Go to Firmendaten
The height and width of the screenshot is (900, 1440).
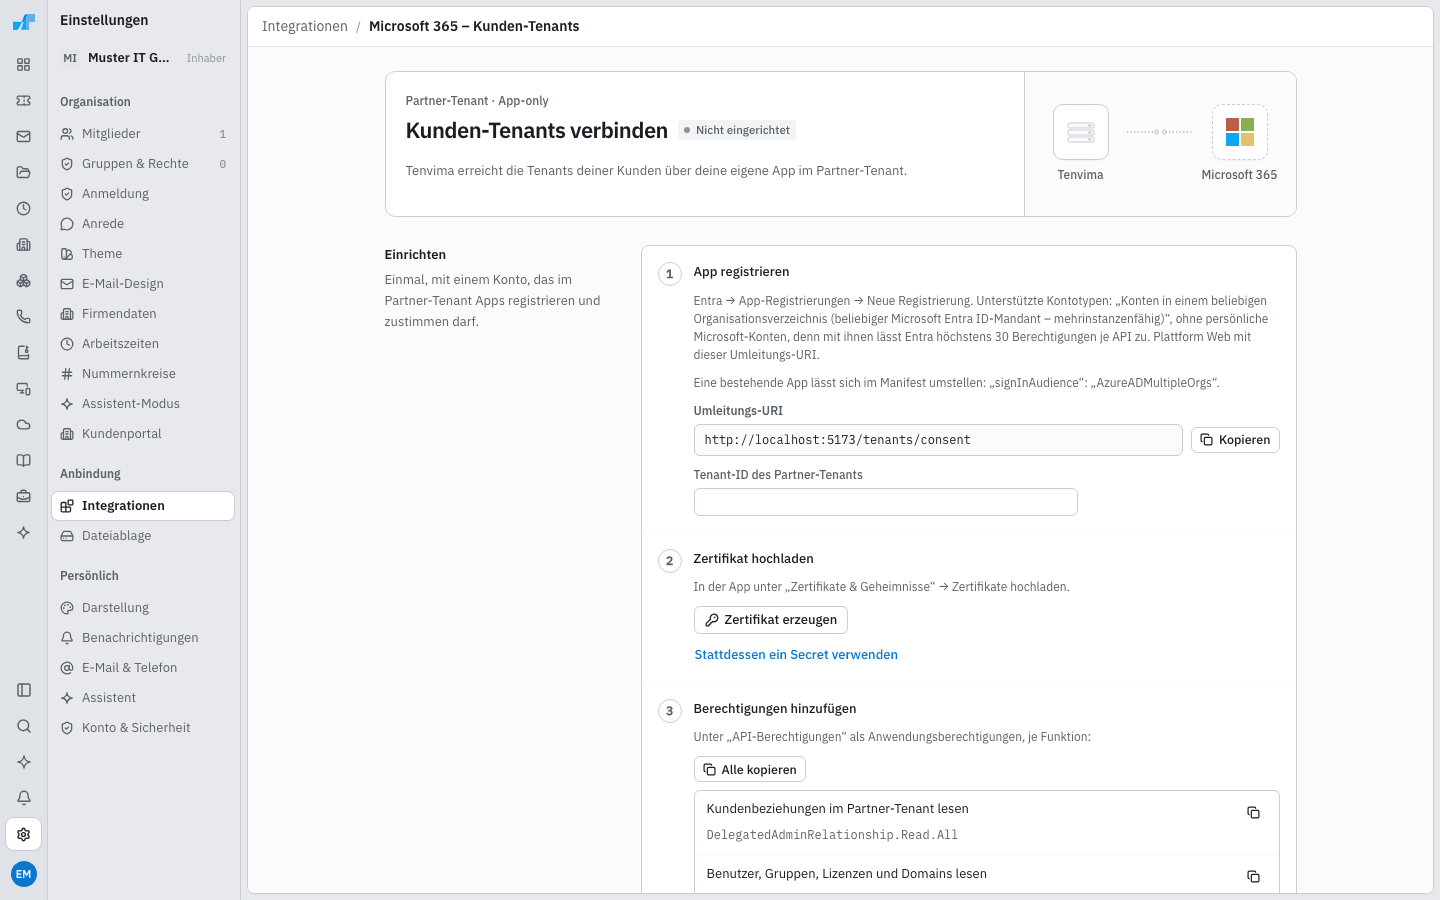pos(143,314)
